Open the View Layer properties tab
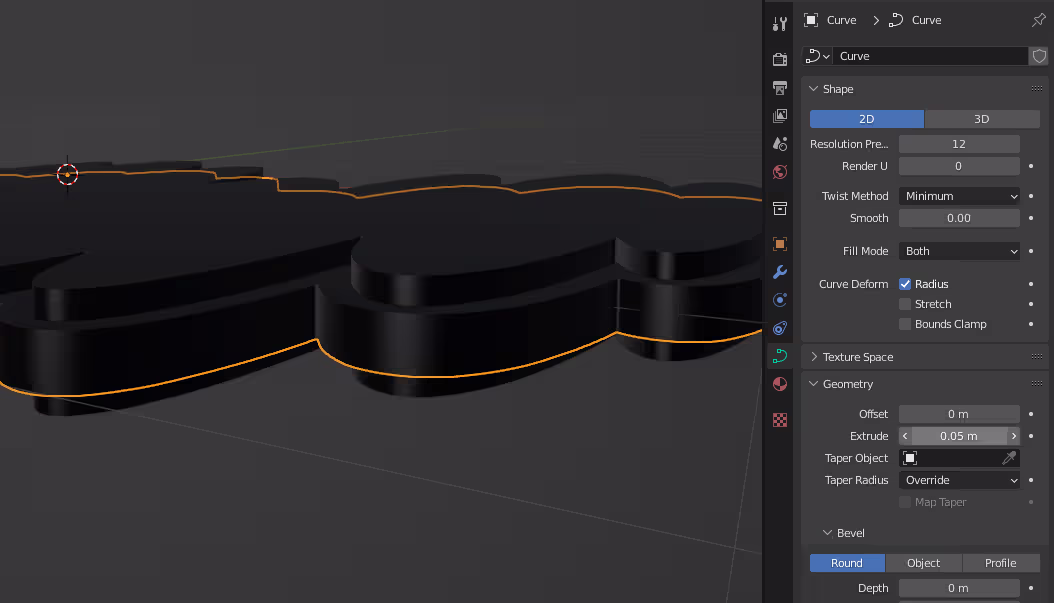Screen dimensions: 1054x603 pyautogui.click(x=780, y=117)
